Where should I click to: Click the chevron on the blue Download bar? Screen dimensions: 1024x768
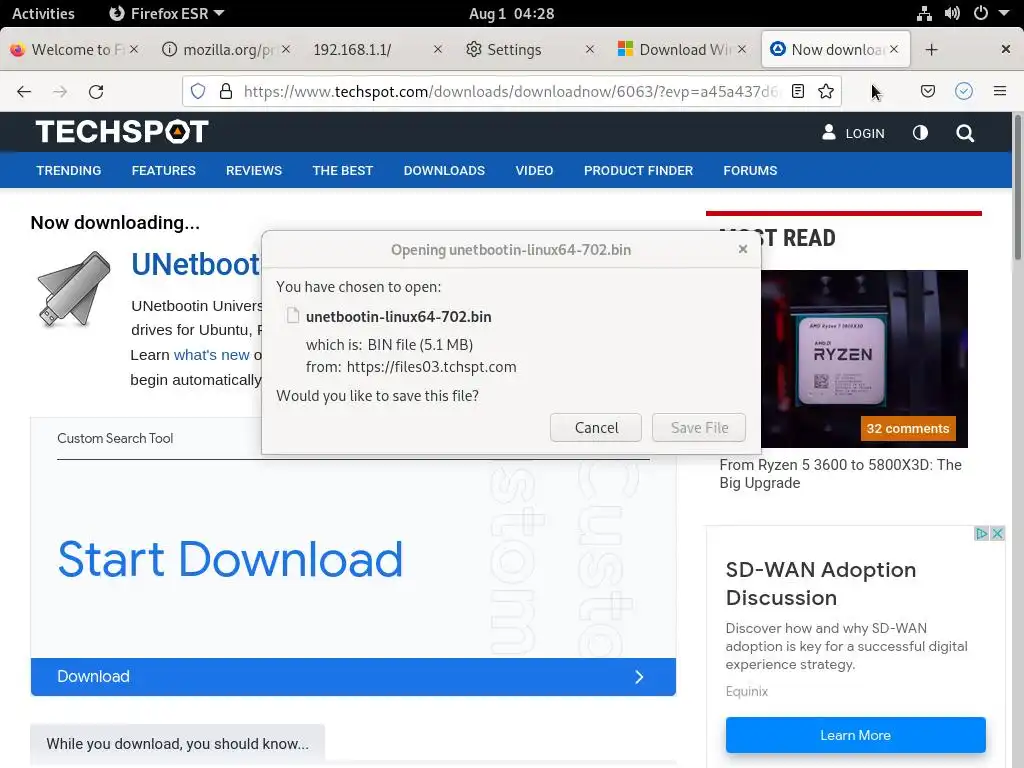[x=639, y=677]
